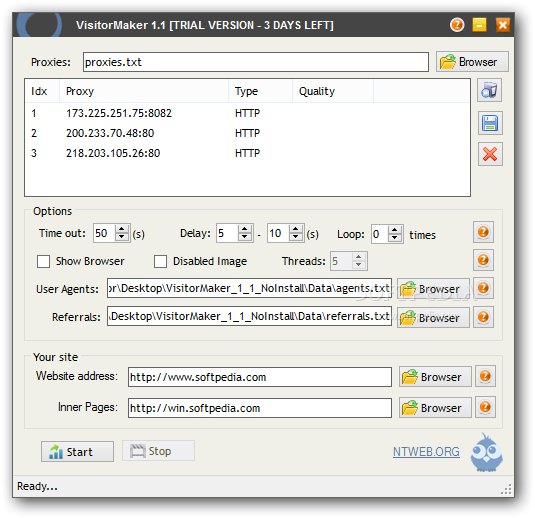Viewport: 535px width, 518px height.
Task: Open help icon for Inner Pages row
Action: tap(485, 407)
